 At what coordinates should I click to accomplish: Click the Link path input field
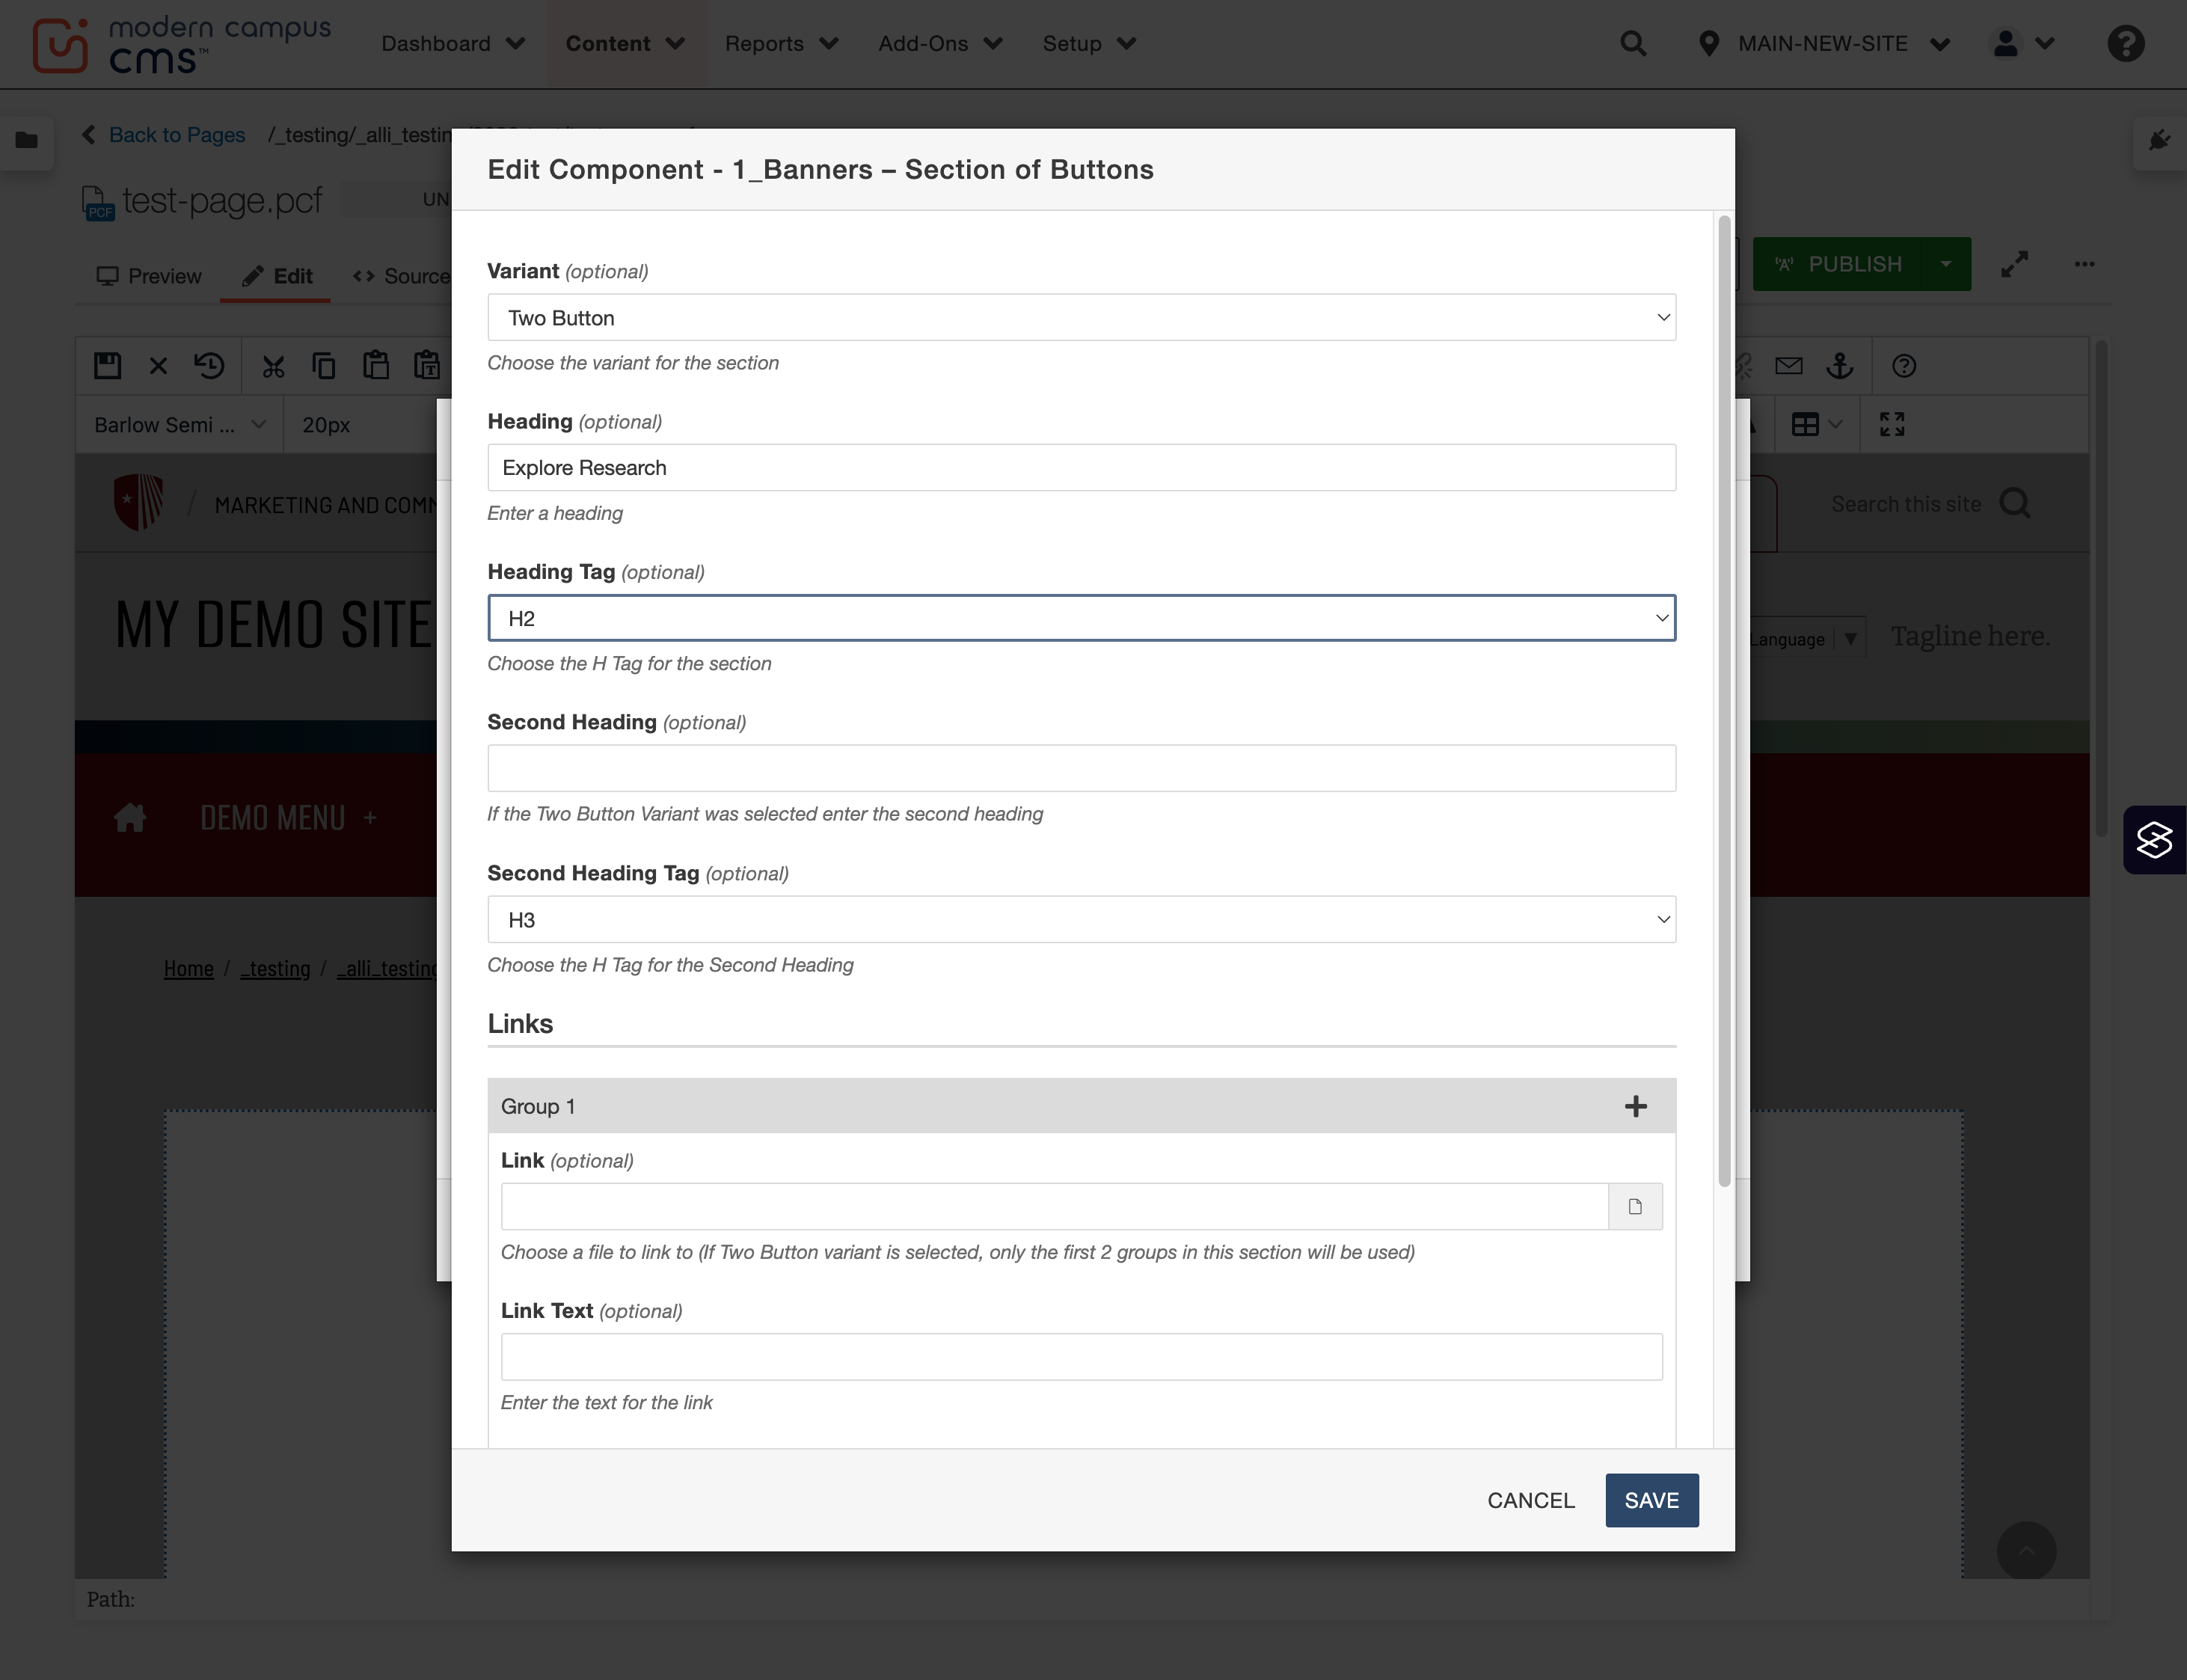point(1055,1207)
